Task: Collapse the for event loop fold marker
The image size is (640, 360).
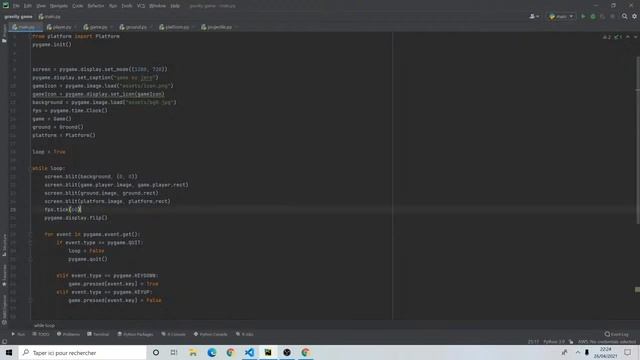Action: tap(30, 234)
